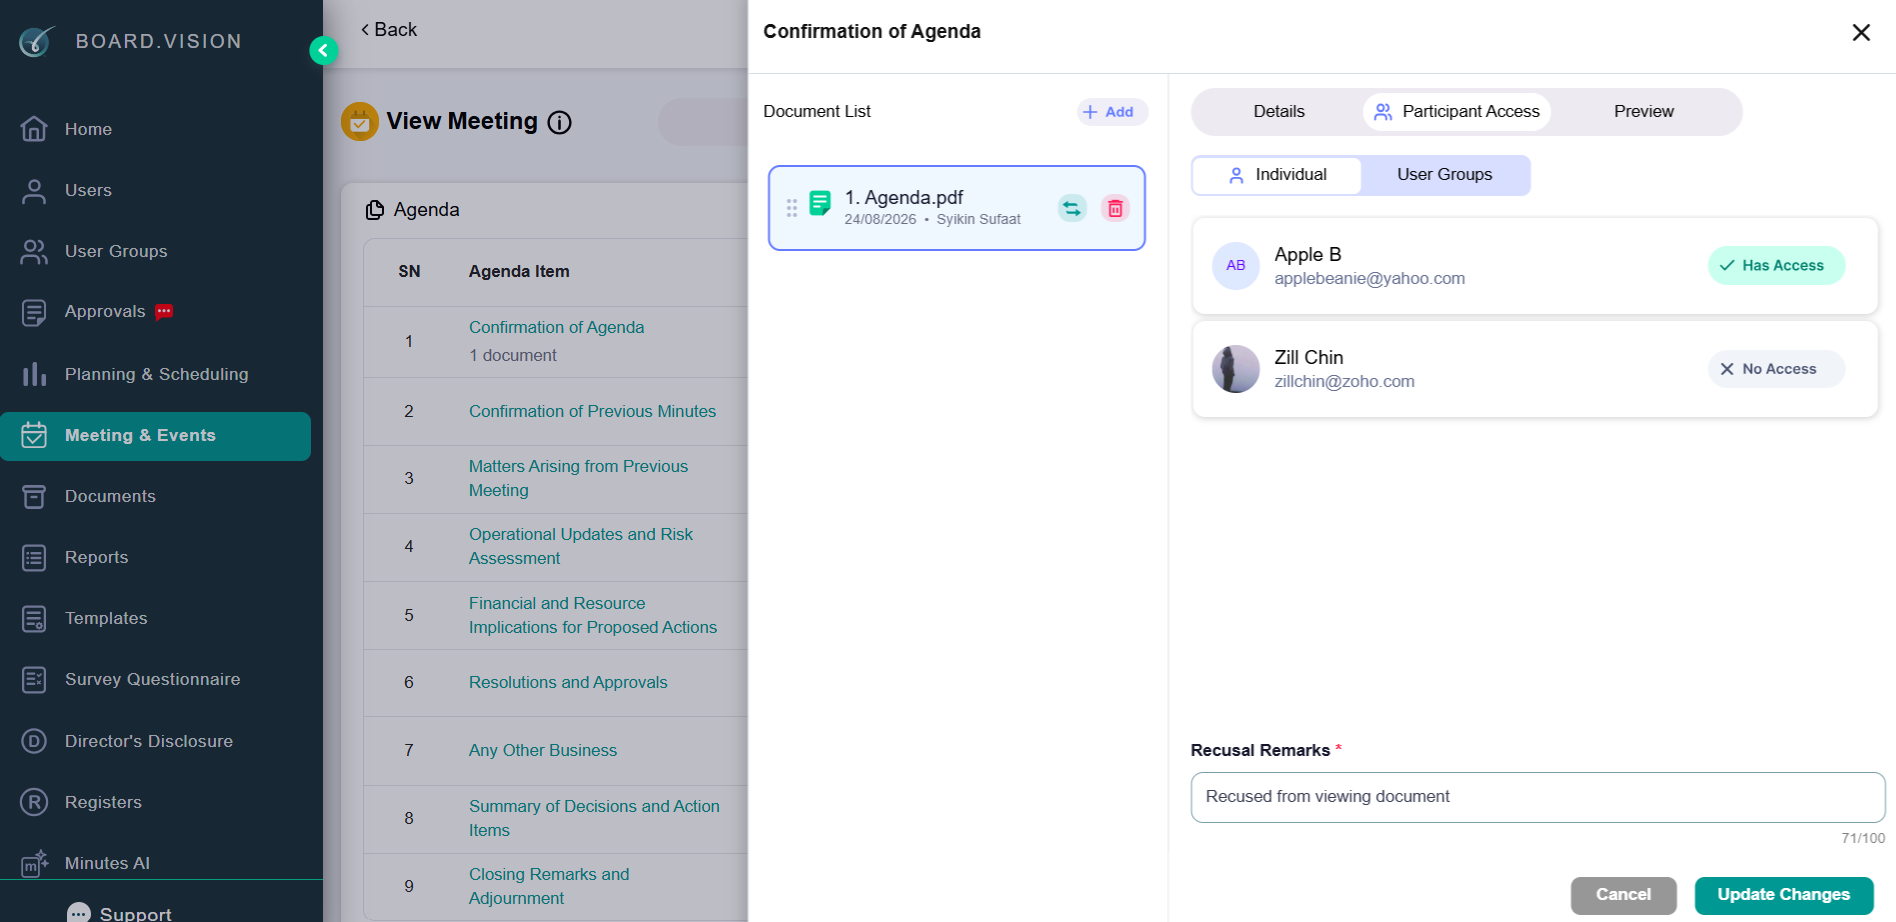1896x922 pixels.
Task: Click the Add document button
Action: (1111, 112)
